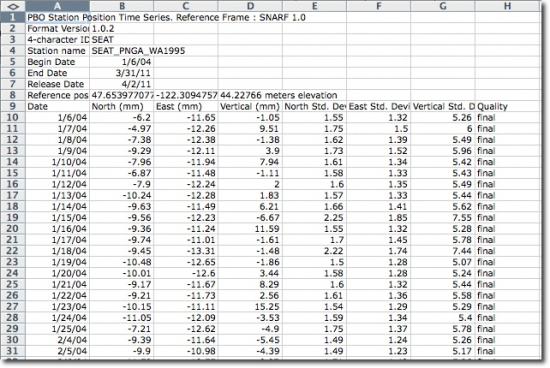The width and height of the screenshot is (550, 368).
Task: Click the '1/25/04' date cell
Action: (x=58, y=329)
